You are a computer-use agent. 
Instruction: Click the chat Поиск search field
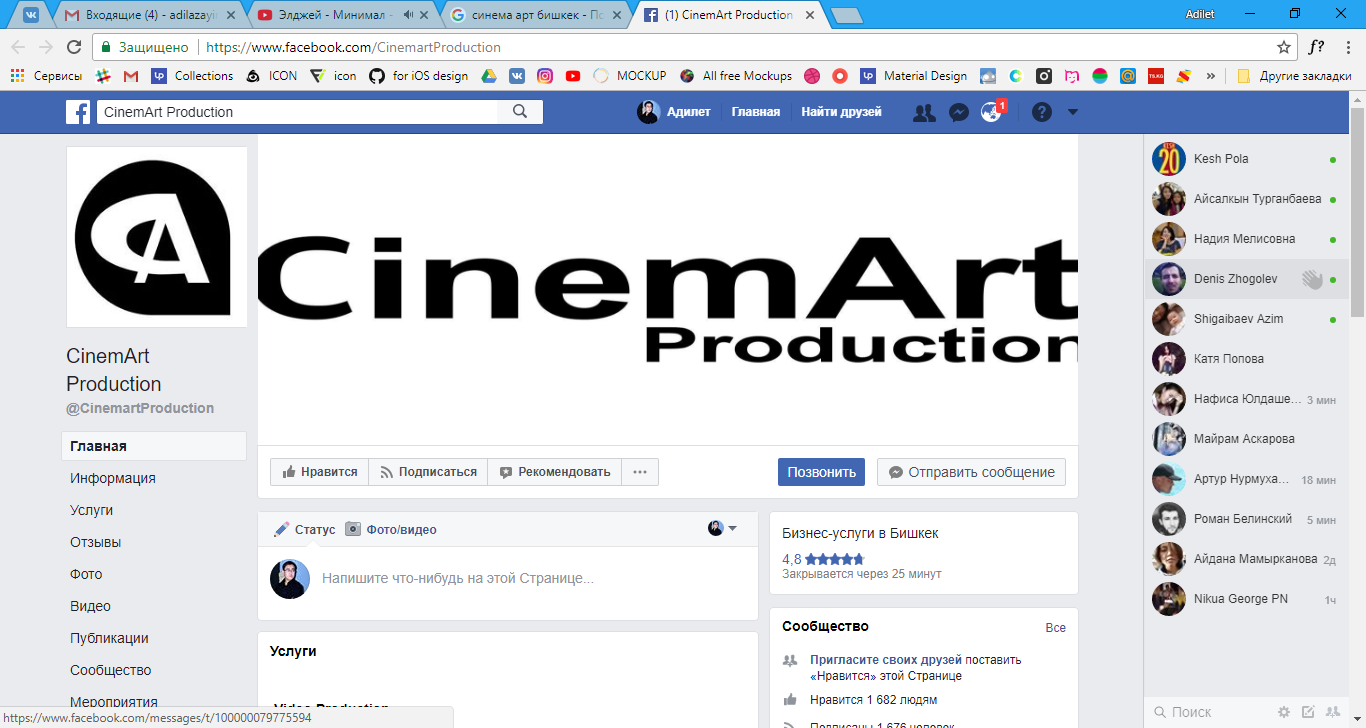coord(1210,712)
